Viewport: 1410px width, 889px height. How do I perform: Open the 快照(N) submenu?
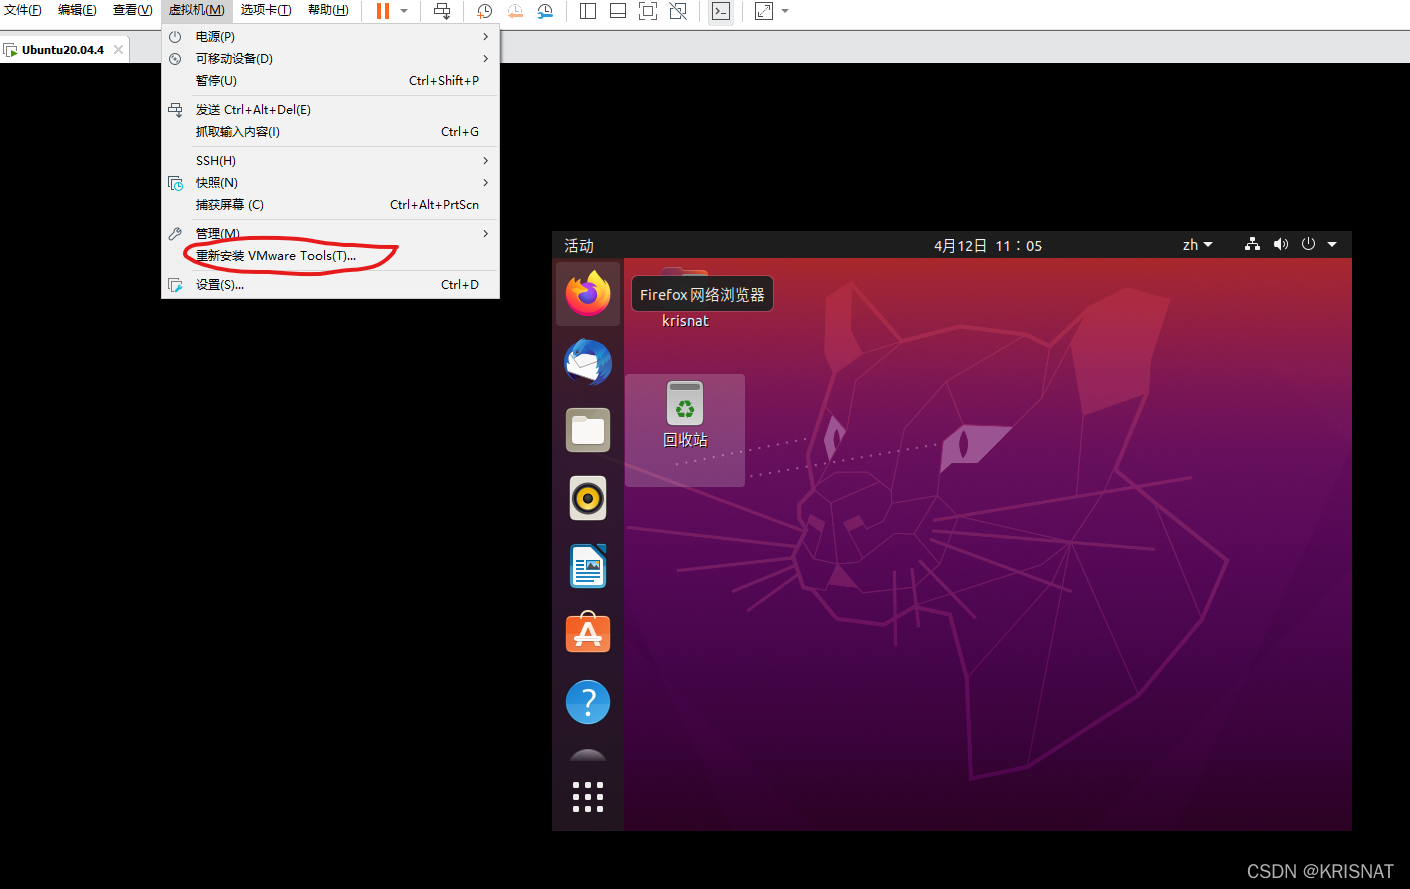[330, 182]
